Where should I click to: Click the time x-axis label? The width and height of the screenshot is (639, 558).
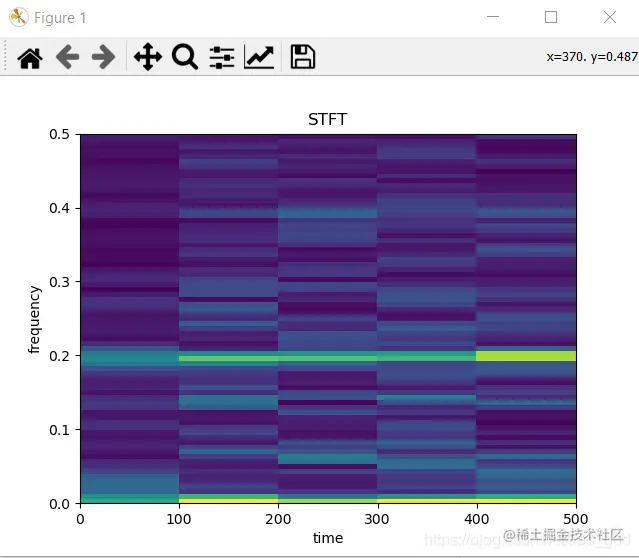(x=328, y=538)
